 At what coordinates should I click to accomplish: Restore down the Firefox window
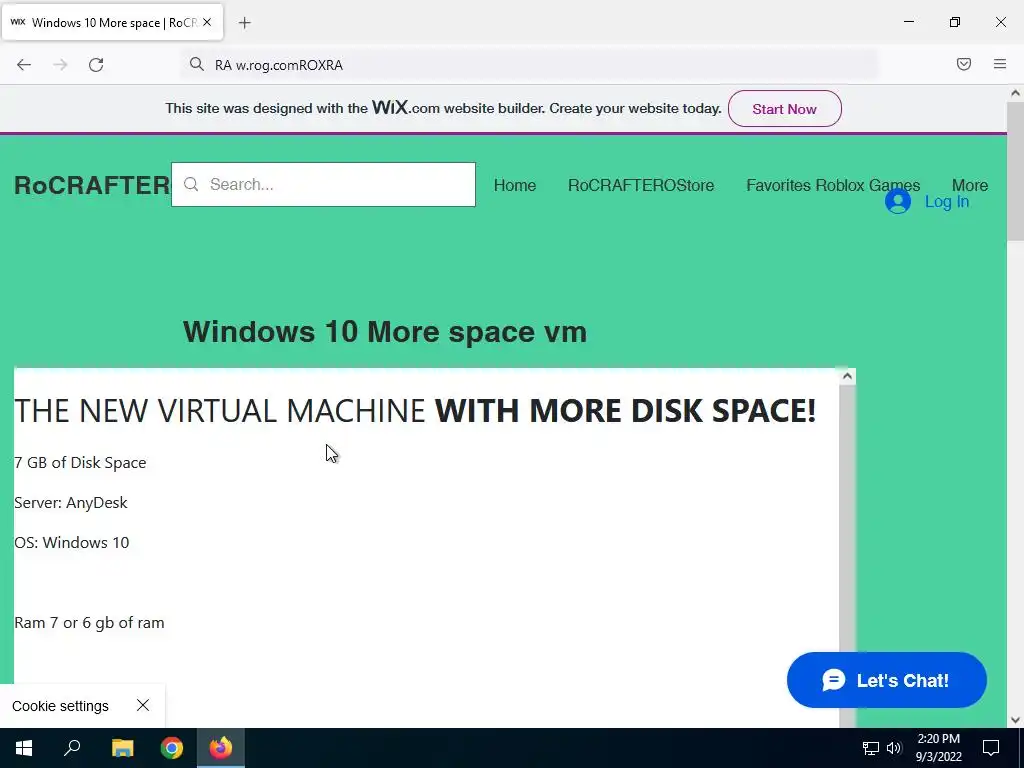pyautogui.click(x=955, y=22)
